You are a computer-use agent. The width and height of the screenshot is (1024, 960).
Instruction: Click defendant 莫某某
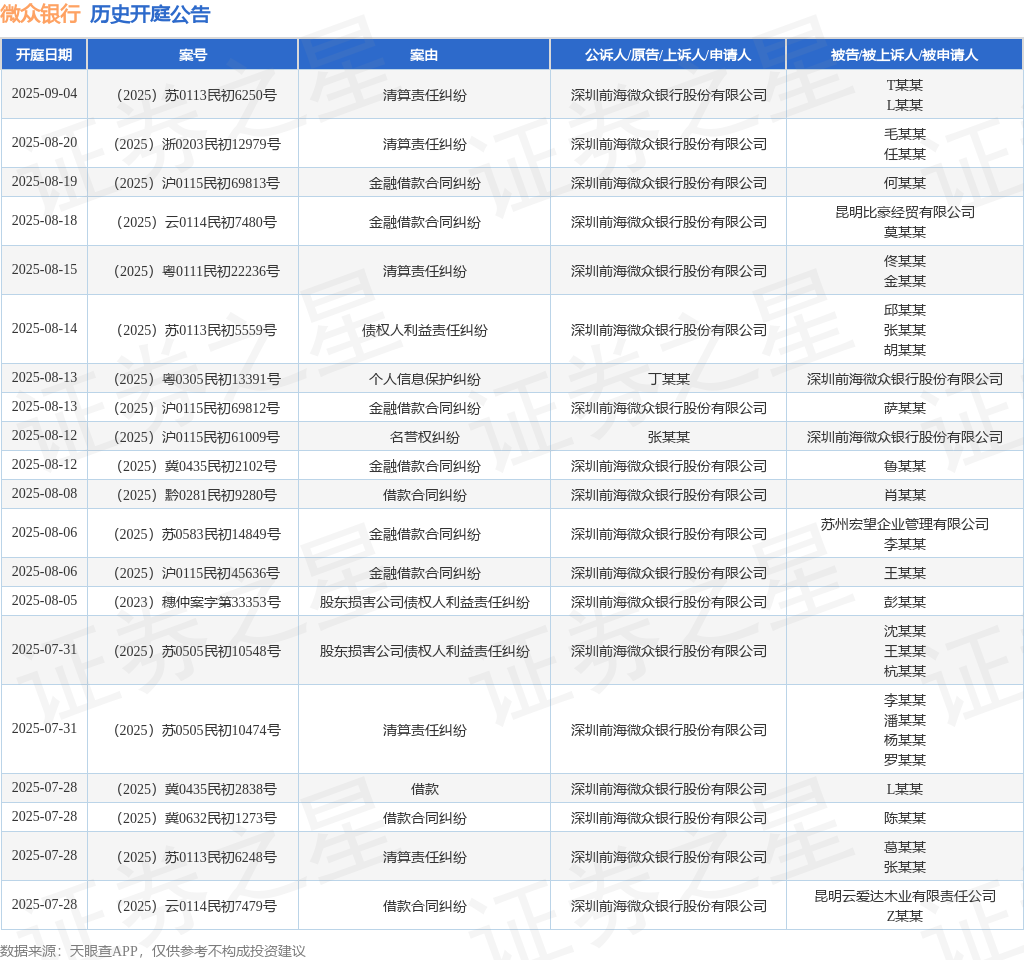click(x=904, y=232)
